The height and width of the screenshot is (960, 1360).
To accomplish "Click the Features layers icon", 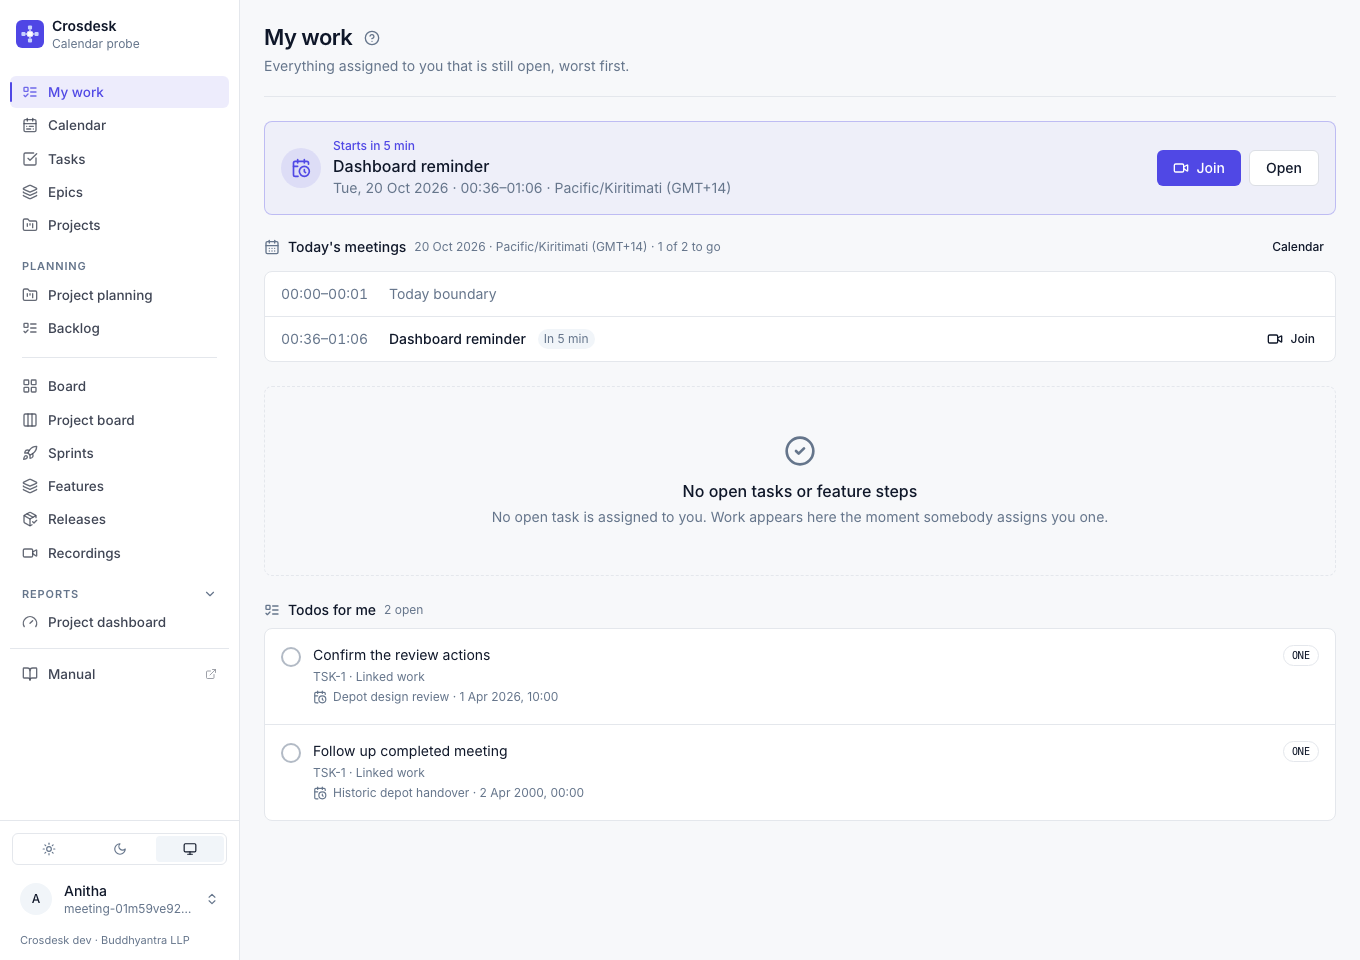I will point(30,486).
